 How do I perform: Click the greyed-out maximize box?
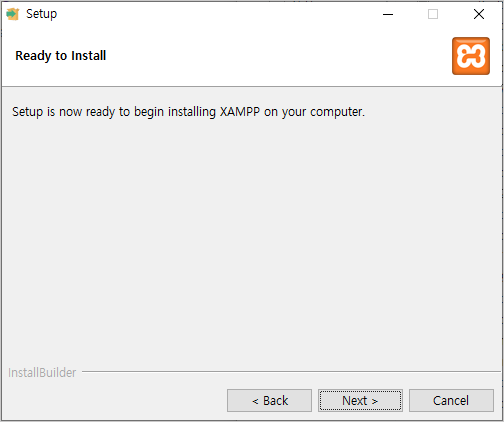[x=433, y=14]
